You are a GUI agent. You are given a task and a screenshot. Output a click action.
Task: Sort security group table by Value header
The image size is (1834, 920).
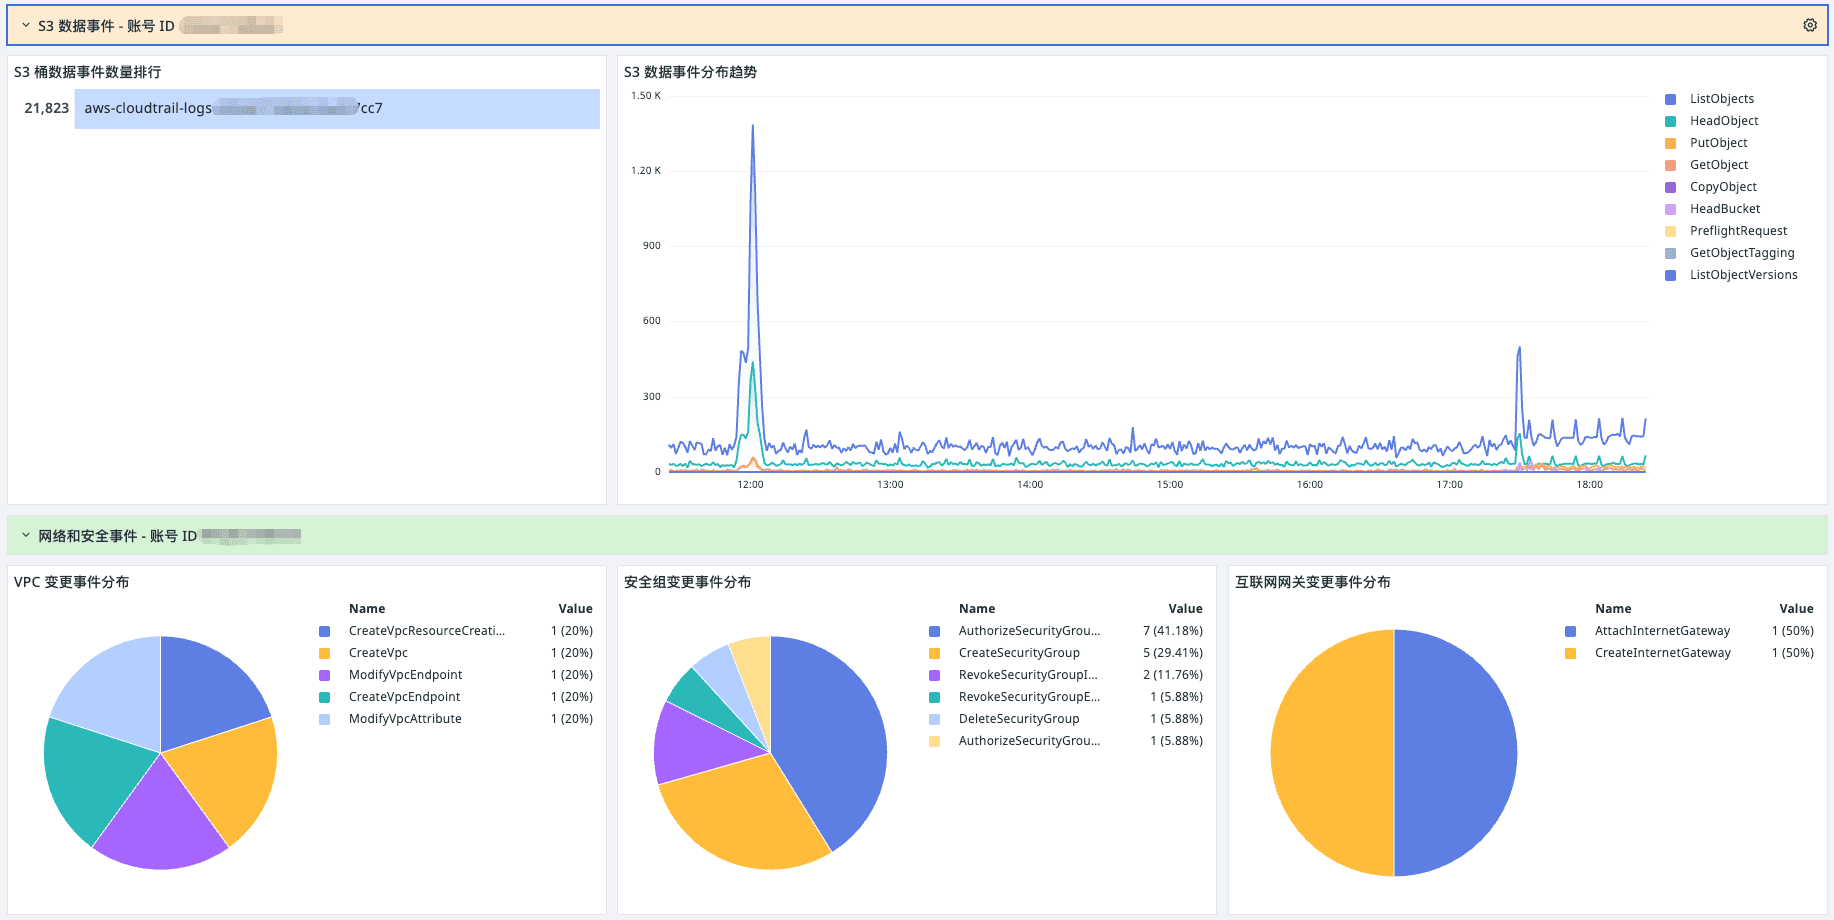coord(1185,608)
